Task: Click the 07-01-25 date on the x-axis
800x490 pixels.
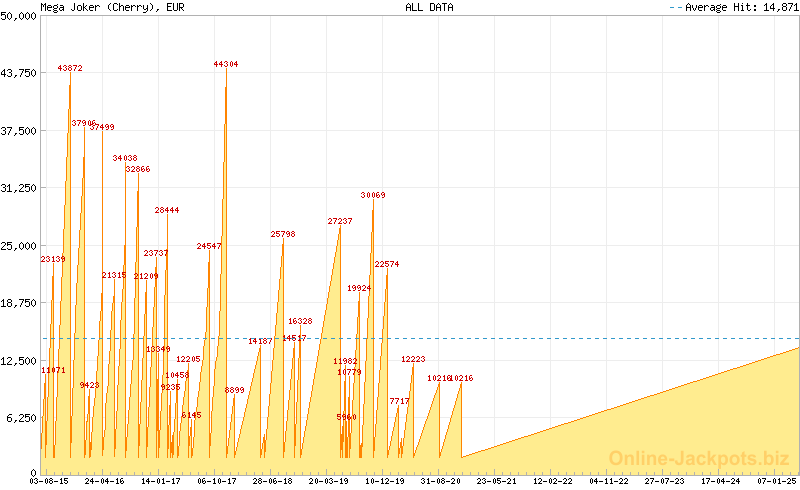Action: pos(777,481)
